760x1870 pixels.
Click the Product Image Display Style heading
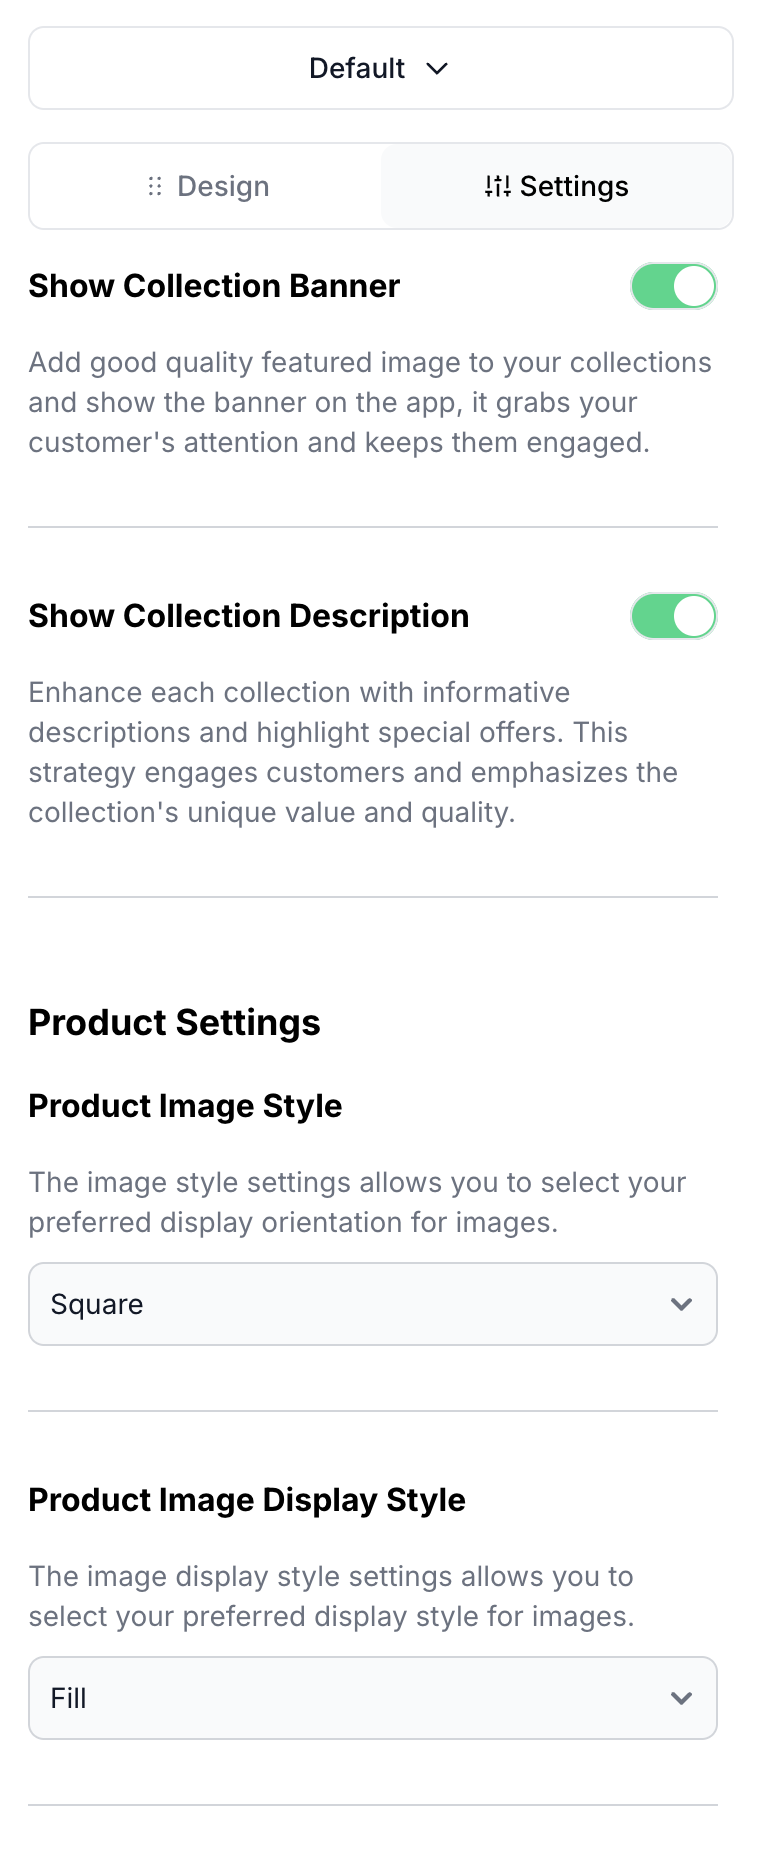[247, 1500]
